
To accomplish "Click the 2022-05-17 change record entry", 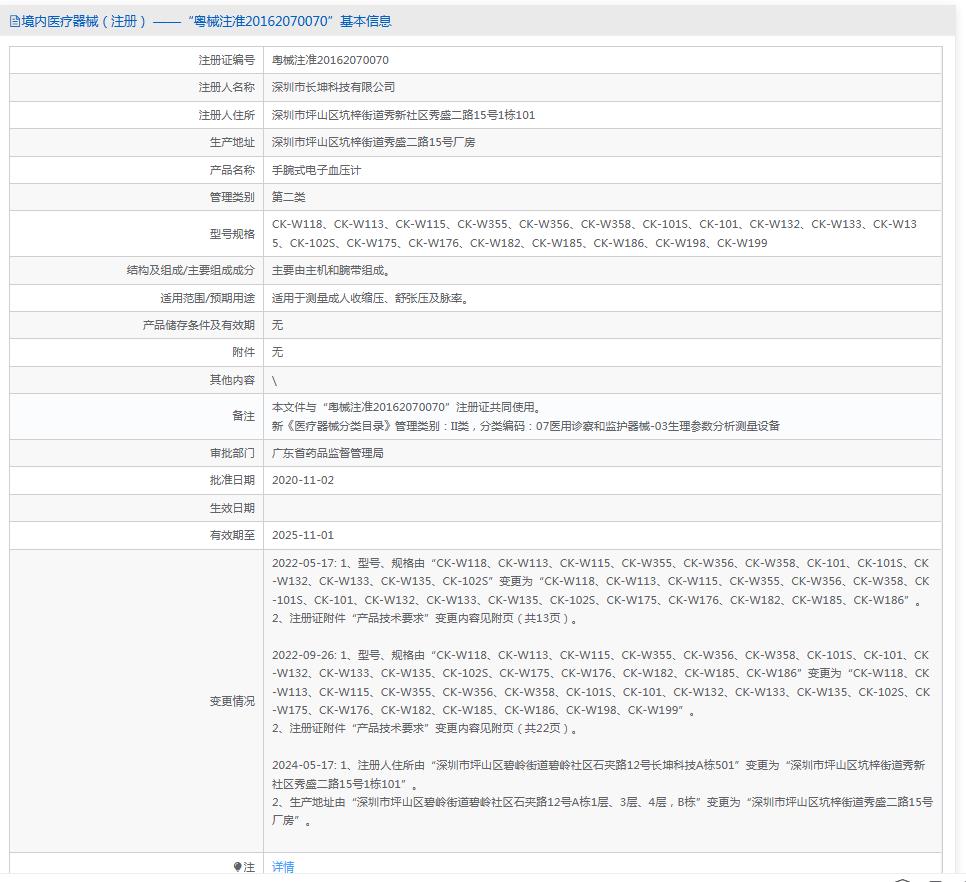I will 600,590.
